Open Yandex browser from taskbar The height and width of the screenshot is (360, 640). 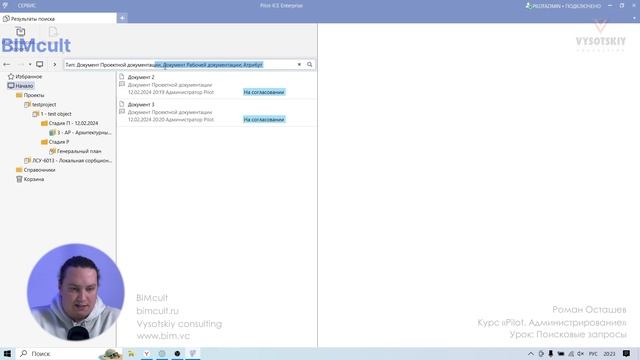coord(147,353)
